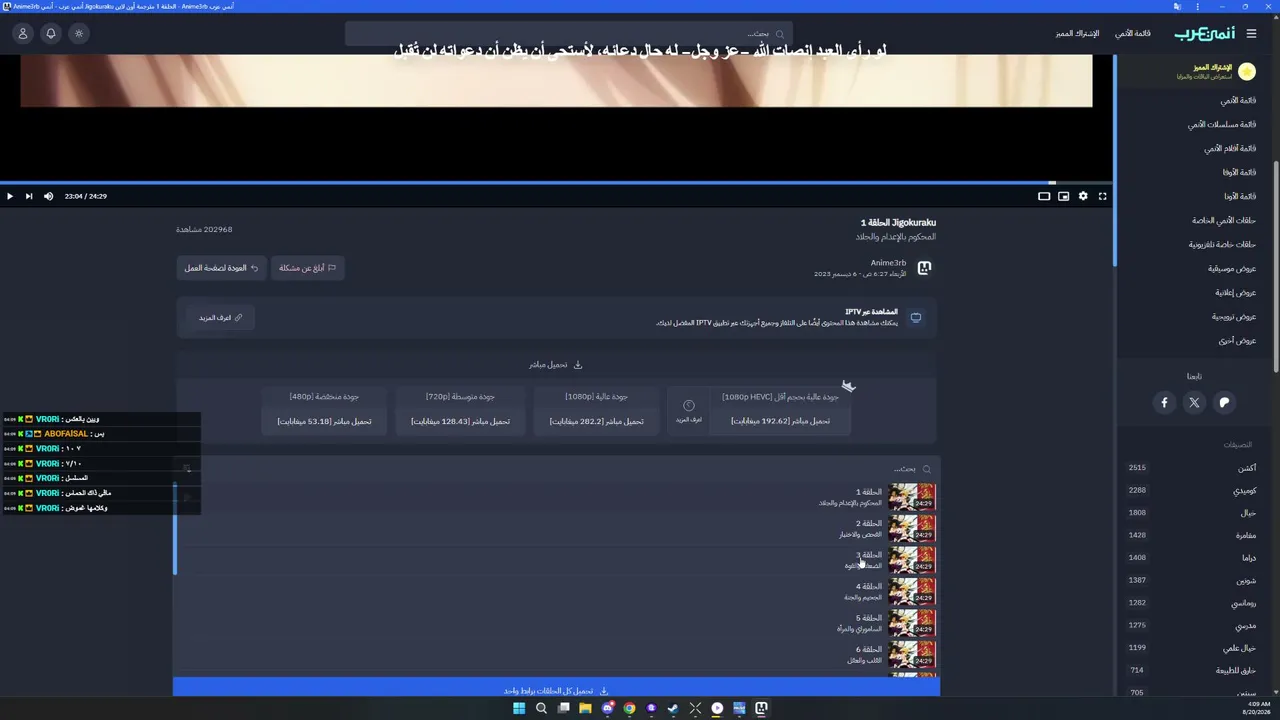
Task: Open Google Chrome from the taskbar
Action: pos(629,708)
